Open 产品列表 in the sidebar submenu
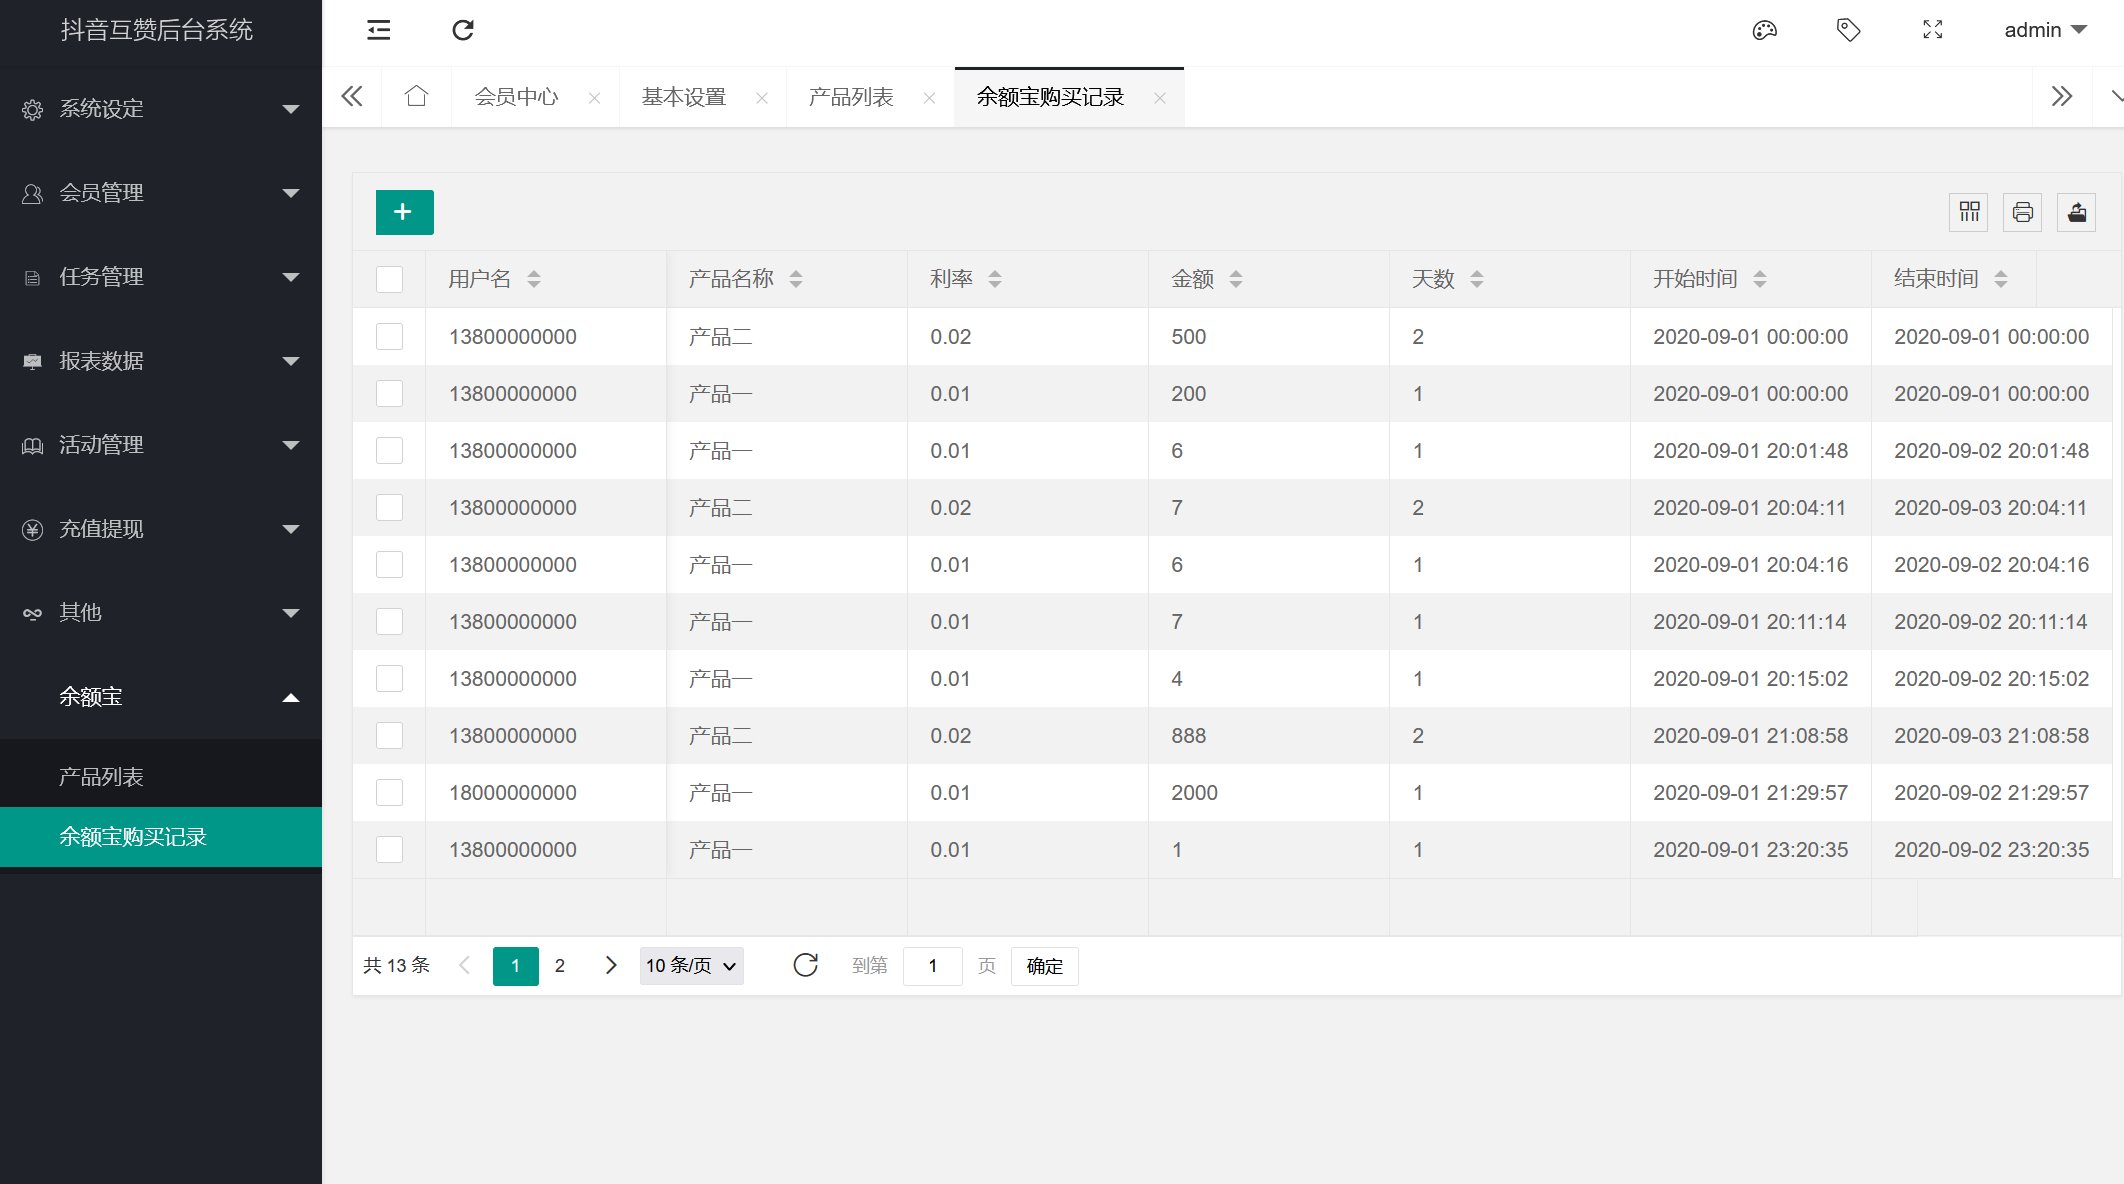The image size is (2124, 1184). point(161,777)
